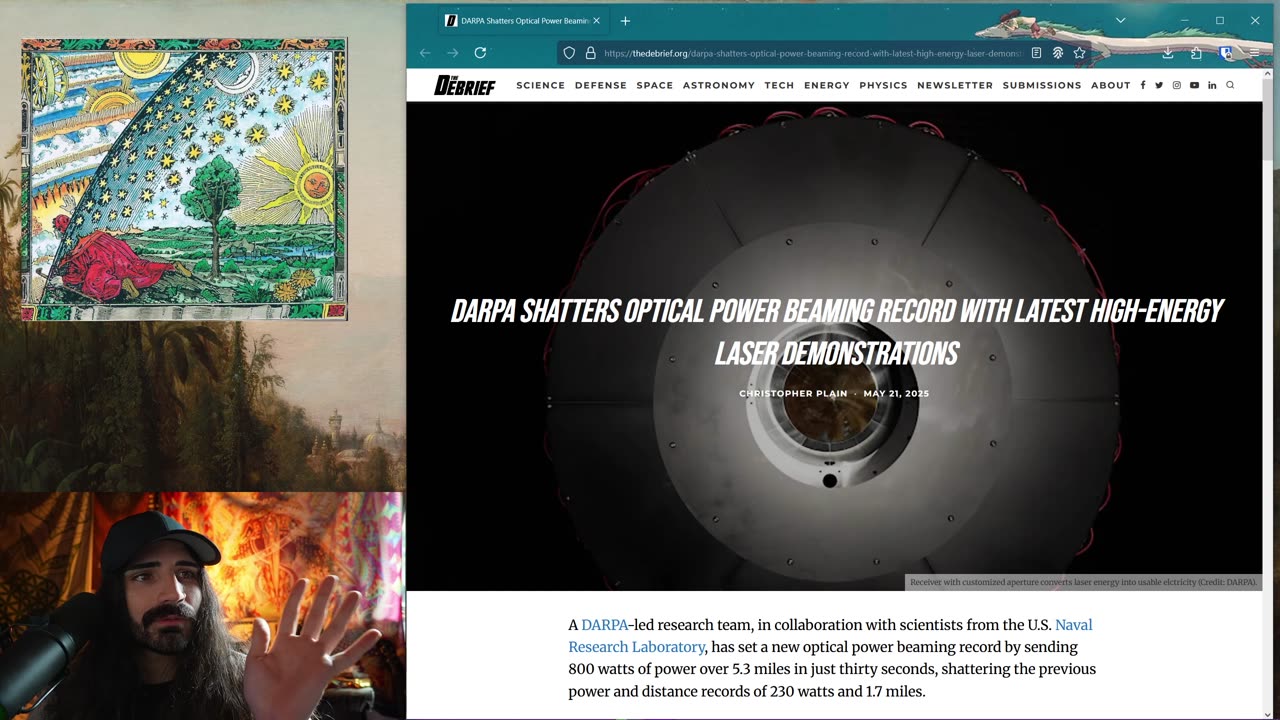Open a new tab with plus button
1280x720 pixels.
625,21
